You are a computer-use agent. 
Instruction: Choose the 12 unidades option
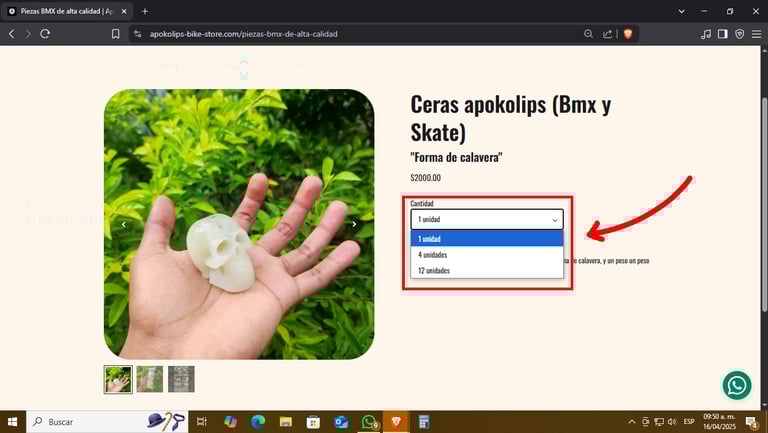[x=487, y=270]
